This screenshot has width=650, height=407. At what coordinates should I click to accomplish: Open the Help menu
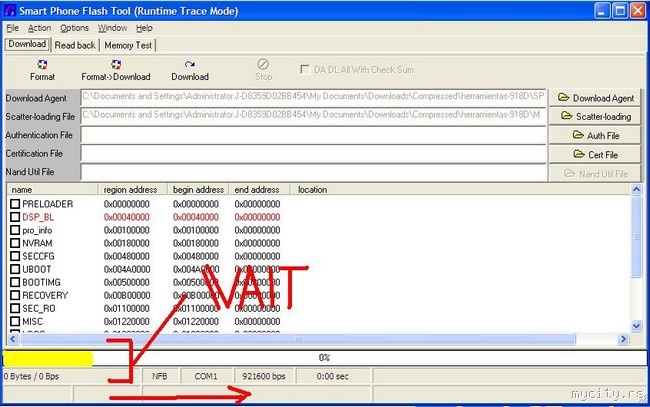[x=144, y=28]
